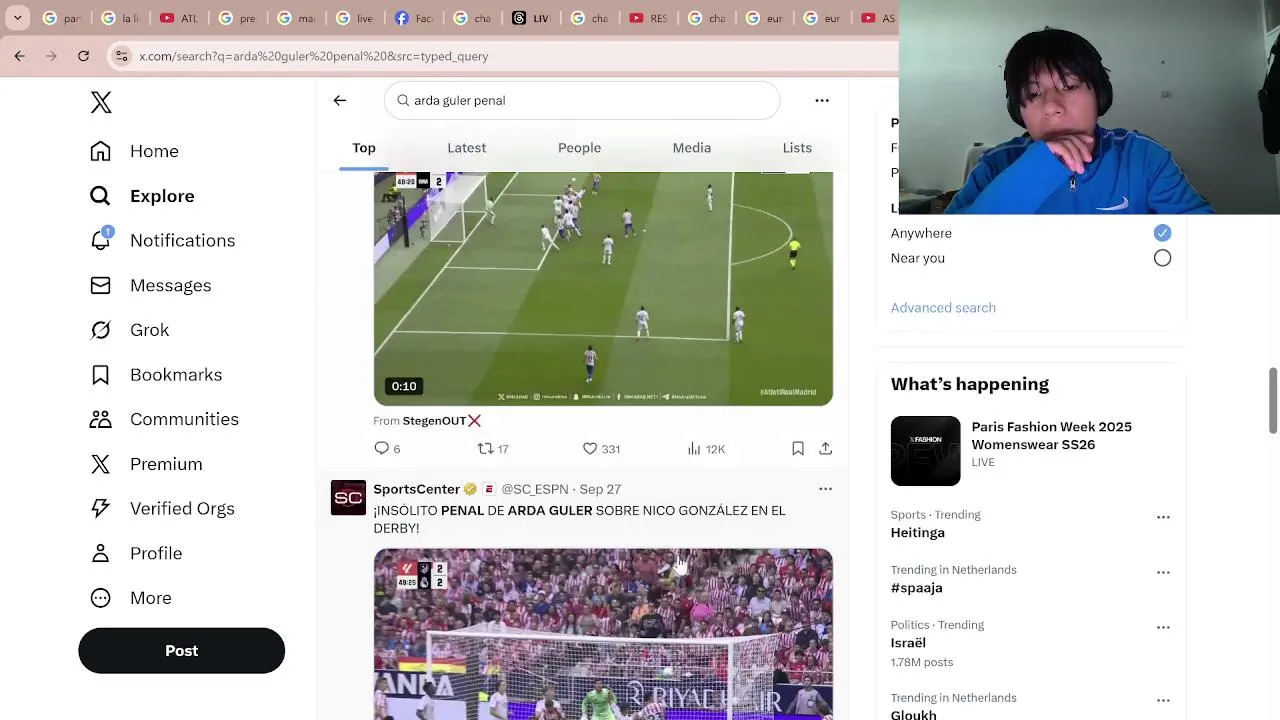Click the browser back button
Image resolution: width=1280 pixels, height=720 pixels.
20,56
